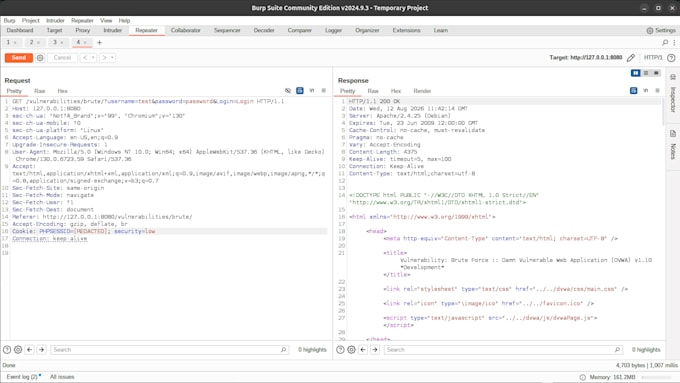Click the Send request settings gear icon
This screenshot has height=383, width=680.
[40, 58]
